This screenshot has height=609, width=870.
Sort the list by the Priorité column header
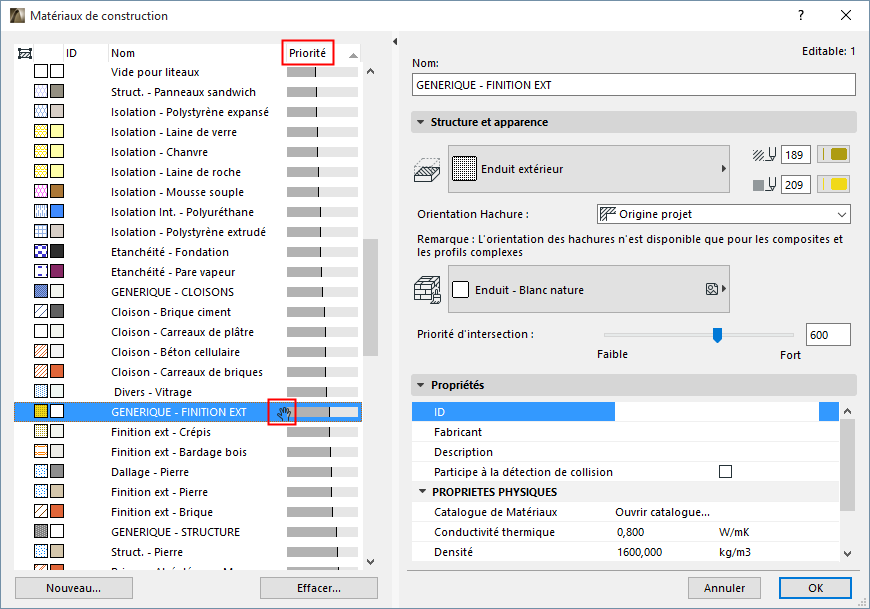click(x=307, y=53)
